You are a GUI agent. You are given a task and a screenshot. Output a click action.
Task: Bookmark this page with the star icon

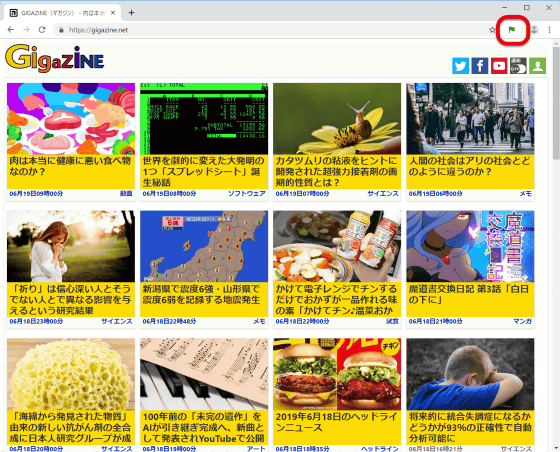pyautogui.click(x=492, y=30)
